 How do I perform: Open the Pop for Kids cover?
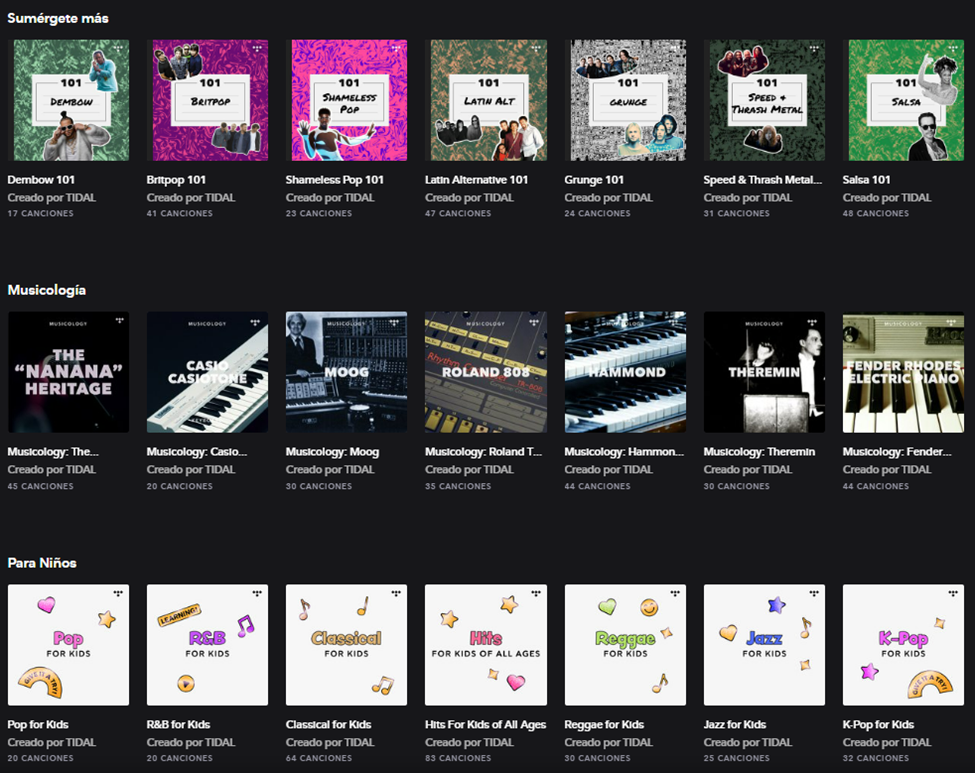click(x=68, y=645)
